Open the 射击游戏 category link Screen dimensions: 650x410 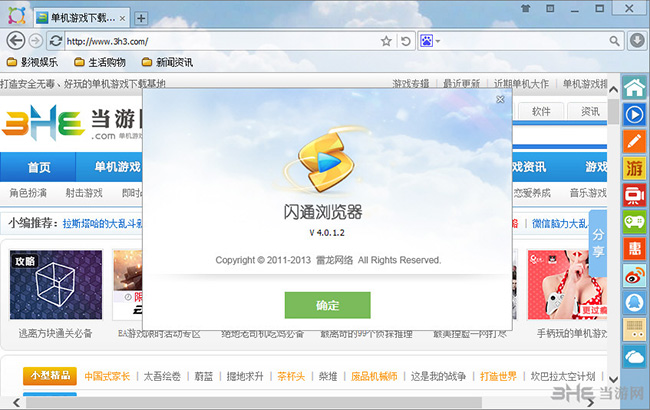click(x=84, y=193)
